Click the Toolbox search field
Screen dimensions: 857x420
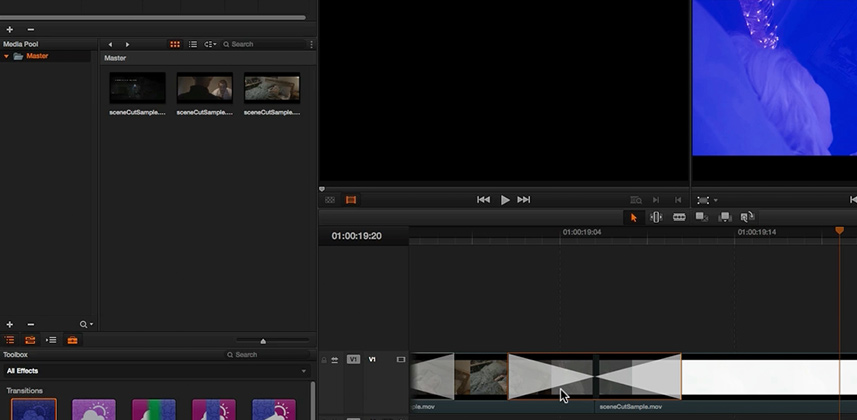click(x=268, y=355)
